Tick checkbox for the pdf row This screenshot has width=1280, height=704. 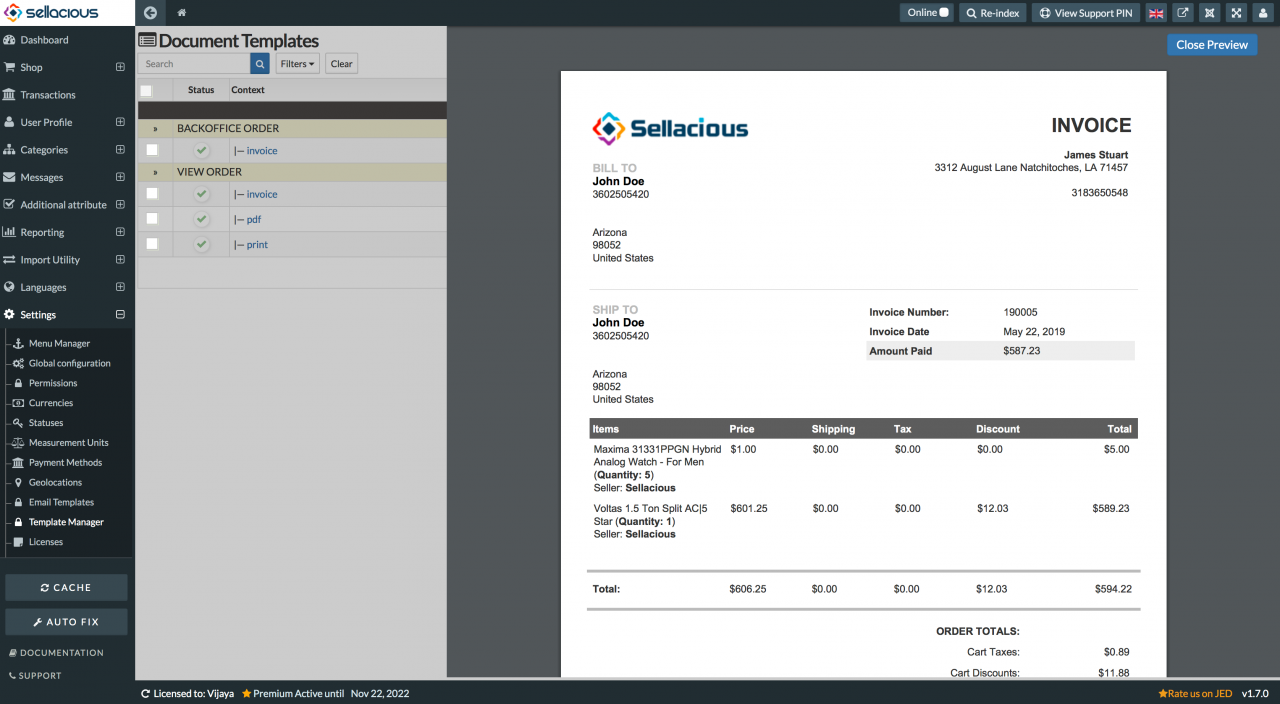(x=152, y=219)
